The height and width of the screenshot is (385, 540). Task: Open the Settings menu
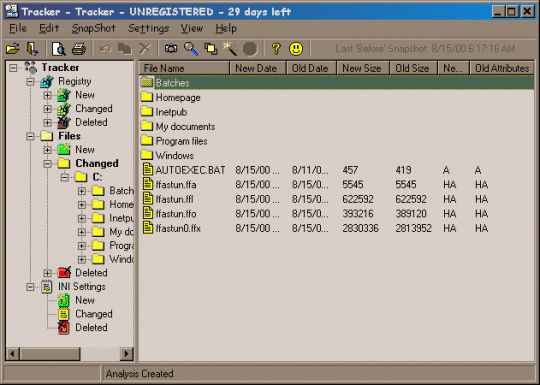pos(148,28)
